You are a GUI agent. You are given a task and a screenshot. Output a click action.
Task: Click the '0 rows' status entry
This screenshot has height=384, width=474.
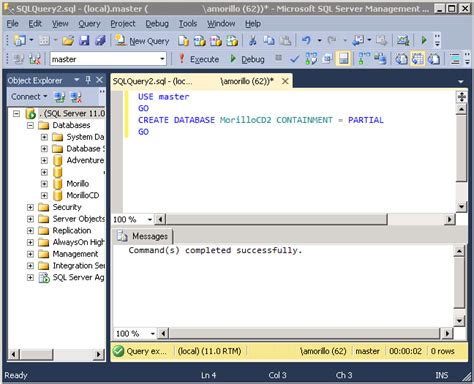click(x=442, y=351)
